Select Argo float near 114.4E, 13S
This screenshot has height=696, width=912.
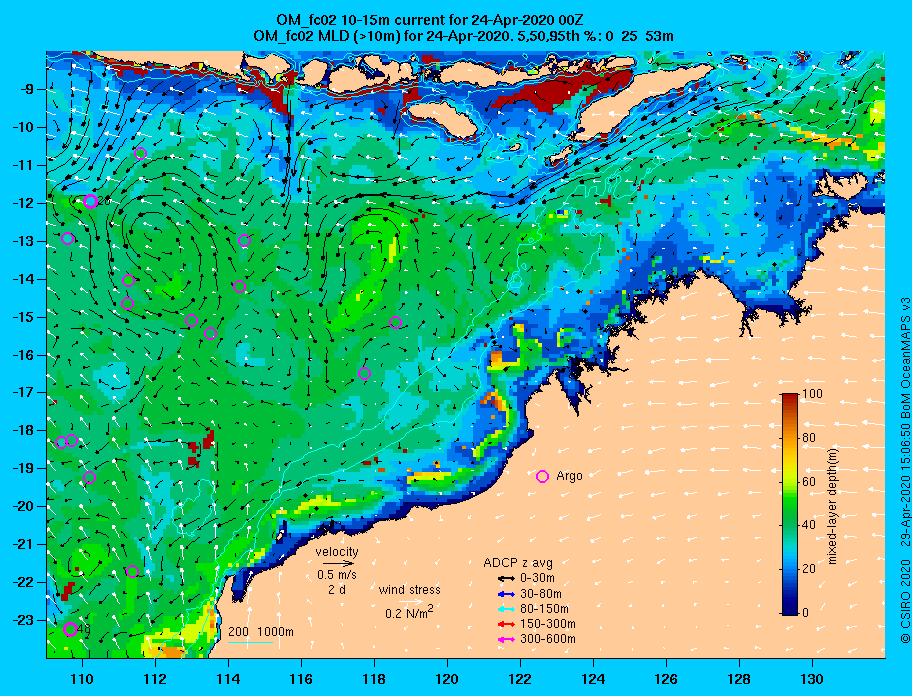244,240
